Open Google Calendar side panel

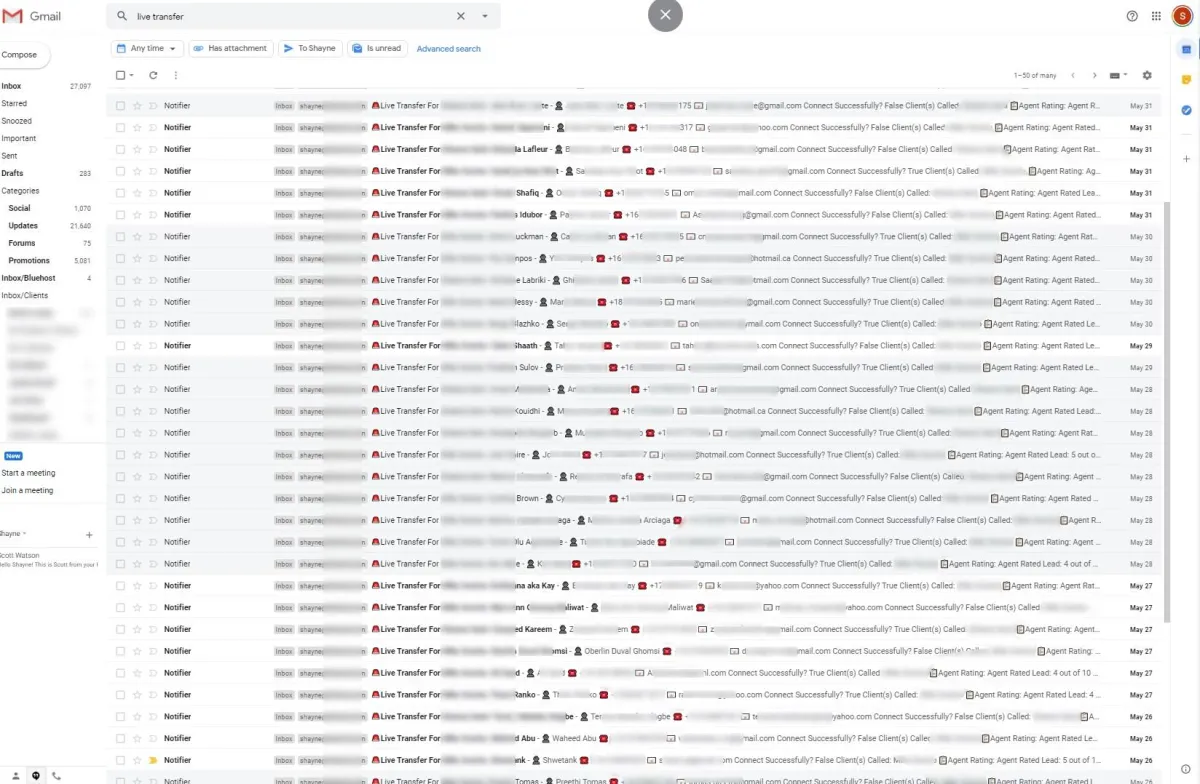click(x=1186, y=48)
